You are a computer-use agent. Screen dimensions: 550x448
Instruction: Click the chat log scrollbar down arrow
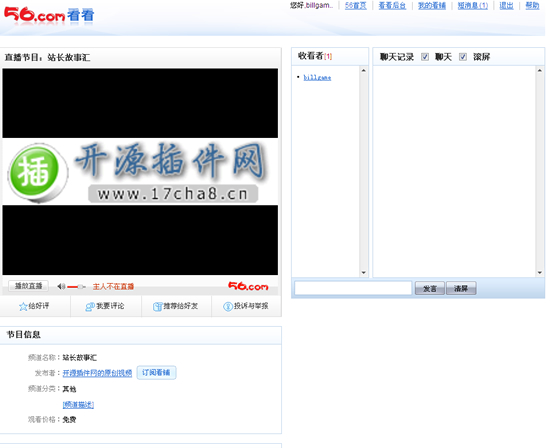(x=539, y=273)
